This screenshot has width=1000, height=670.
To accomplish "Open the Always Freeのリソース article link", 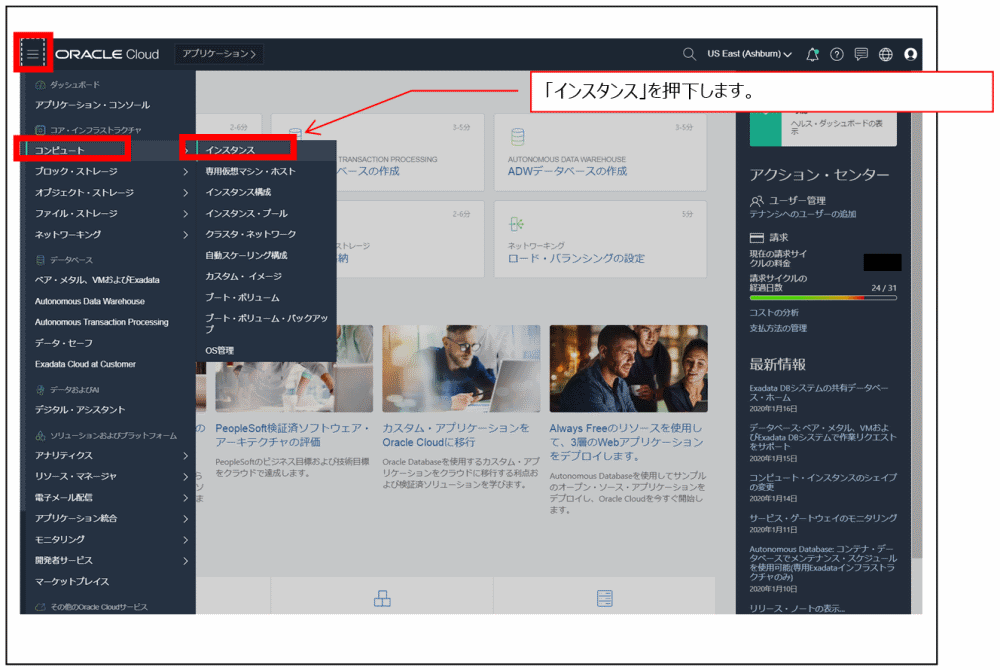I will pos(627,442).
